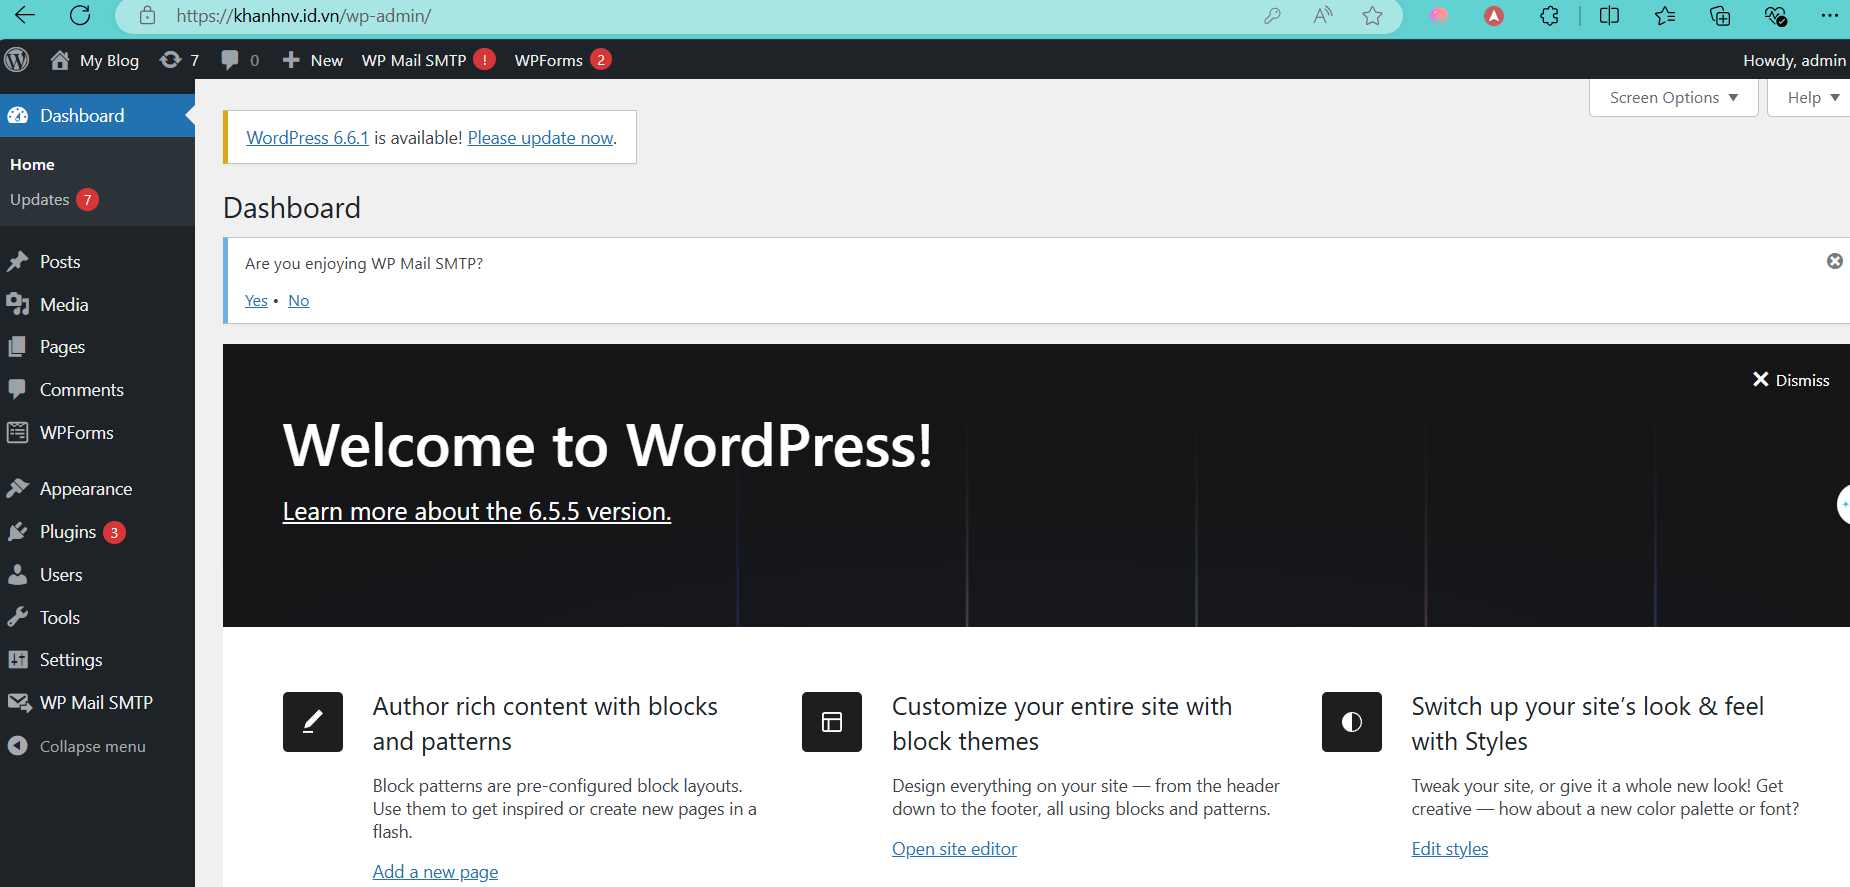Click the site info lock icon
This screenshot has width=1850, height=887.
click(147, 15)
